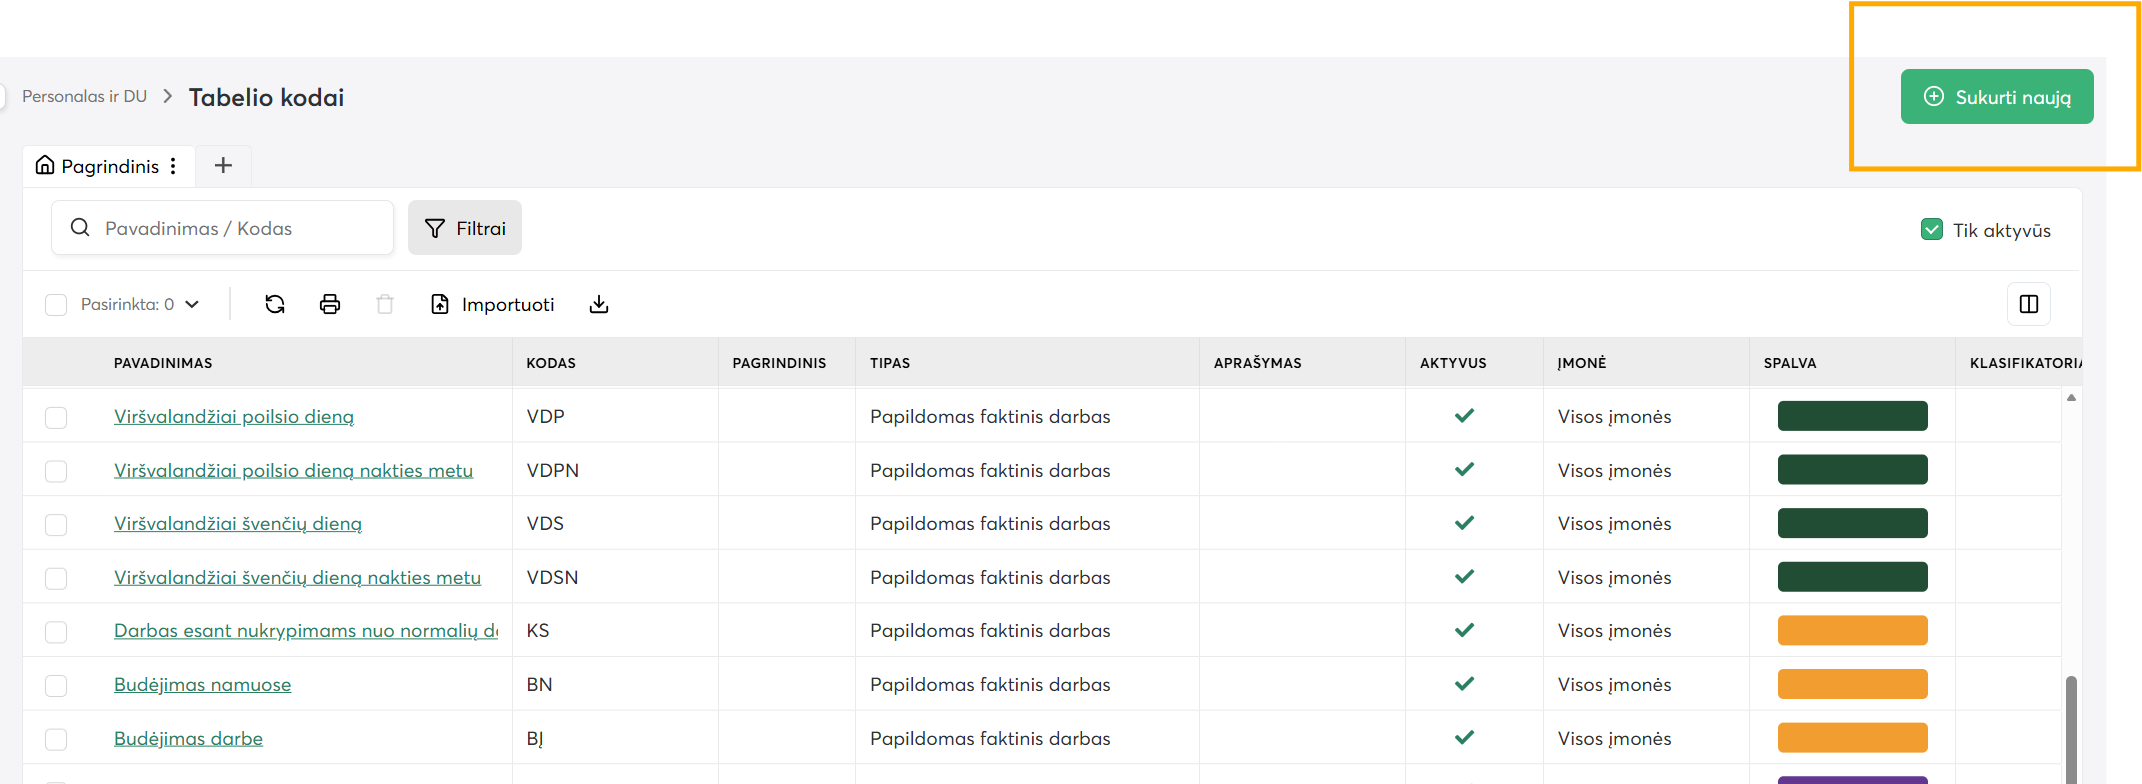Click the refresh list icon
Screen dimensions: 2142x784
pyautogui.click(x=275, y=304)
